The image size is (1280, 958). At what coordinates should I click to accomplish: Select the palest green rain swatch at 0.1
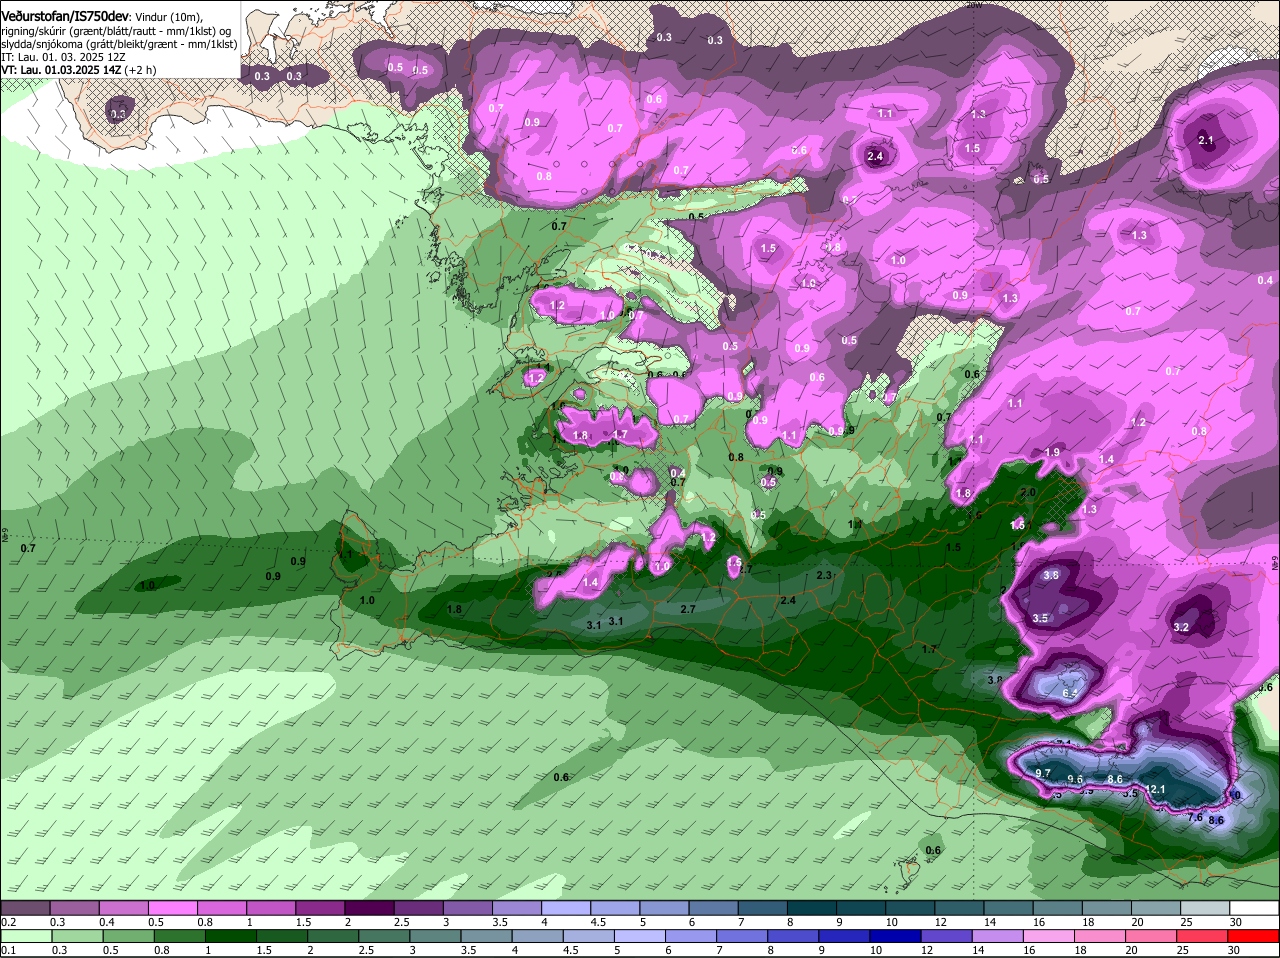click(x=25, y=936)
